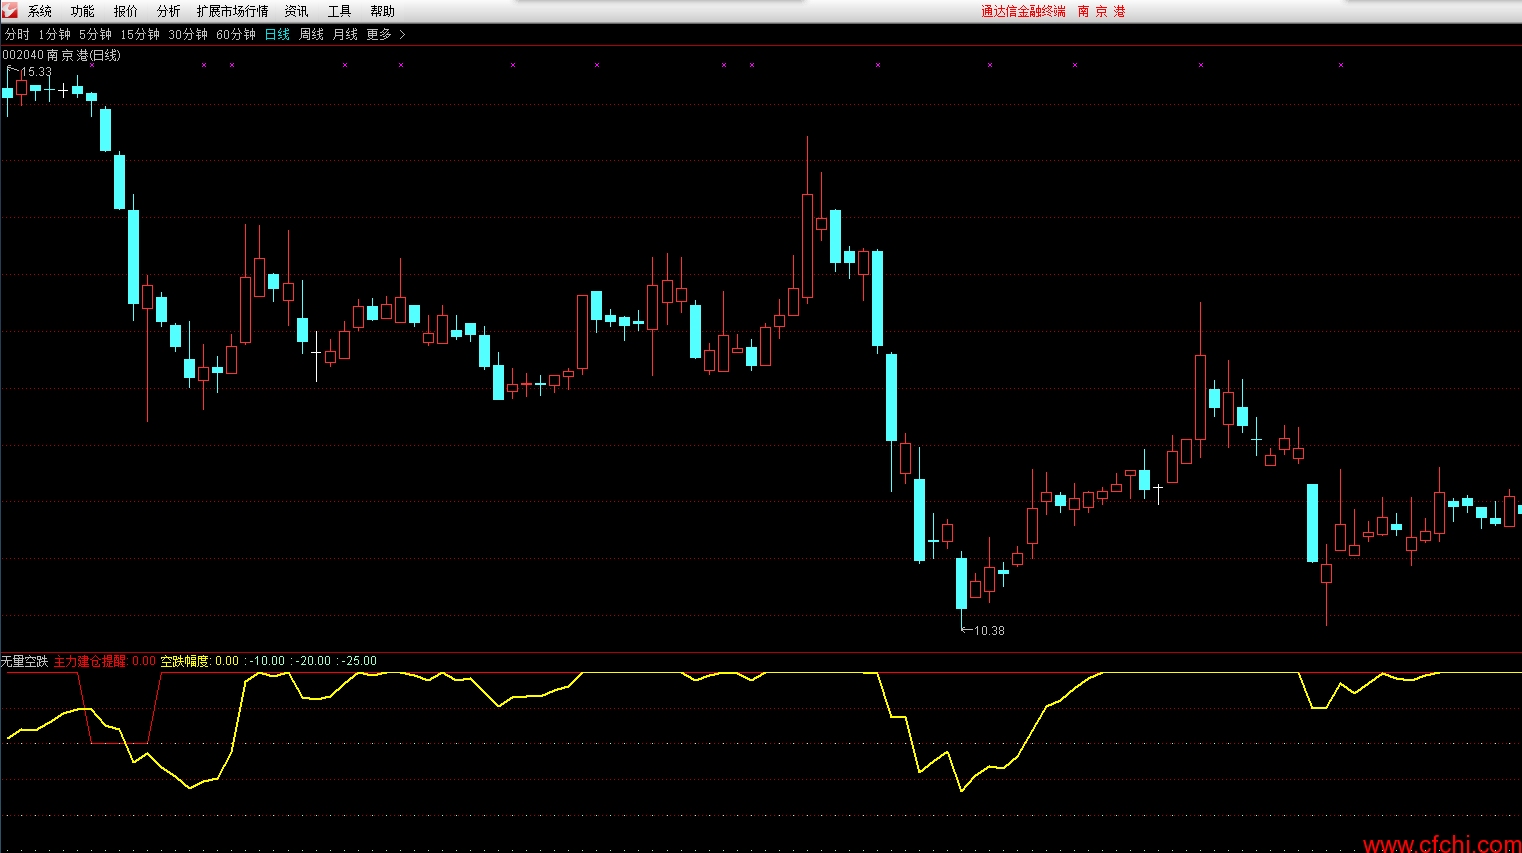Image resolution: width=1522 pixels, height=853 pixels.
Task: Switch to the 1分钟 period tab
Action: tap(55, 34)
